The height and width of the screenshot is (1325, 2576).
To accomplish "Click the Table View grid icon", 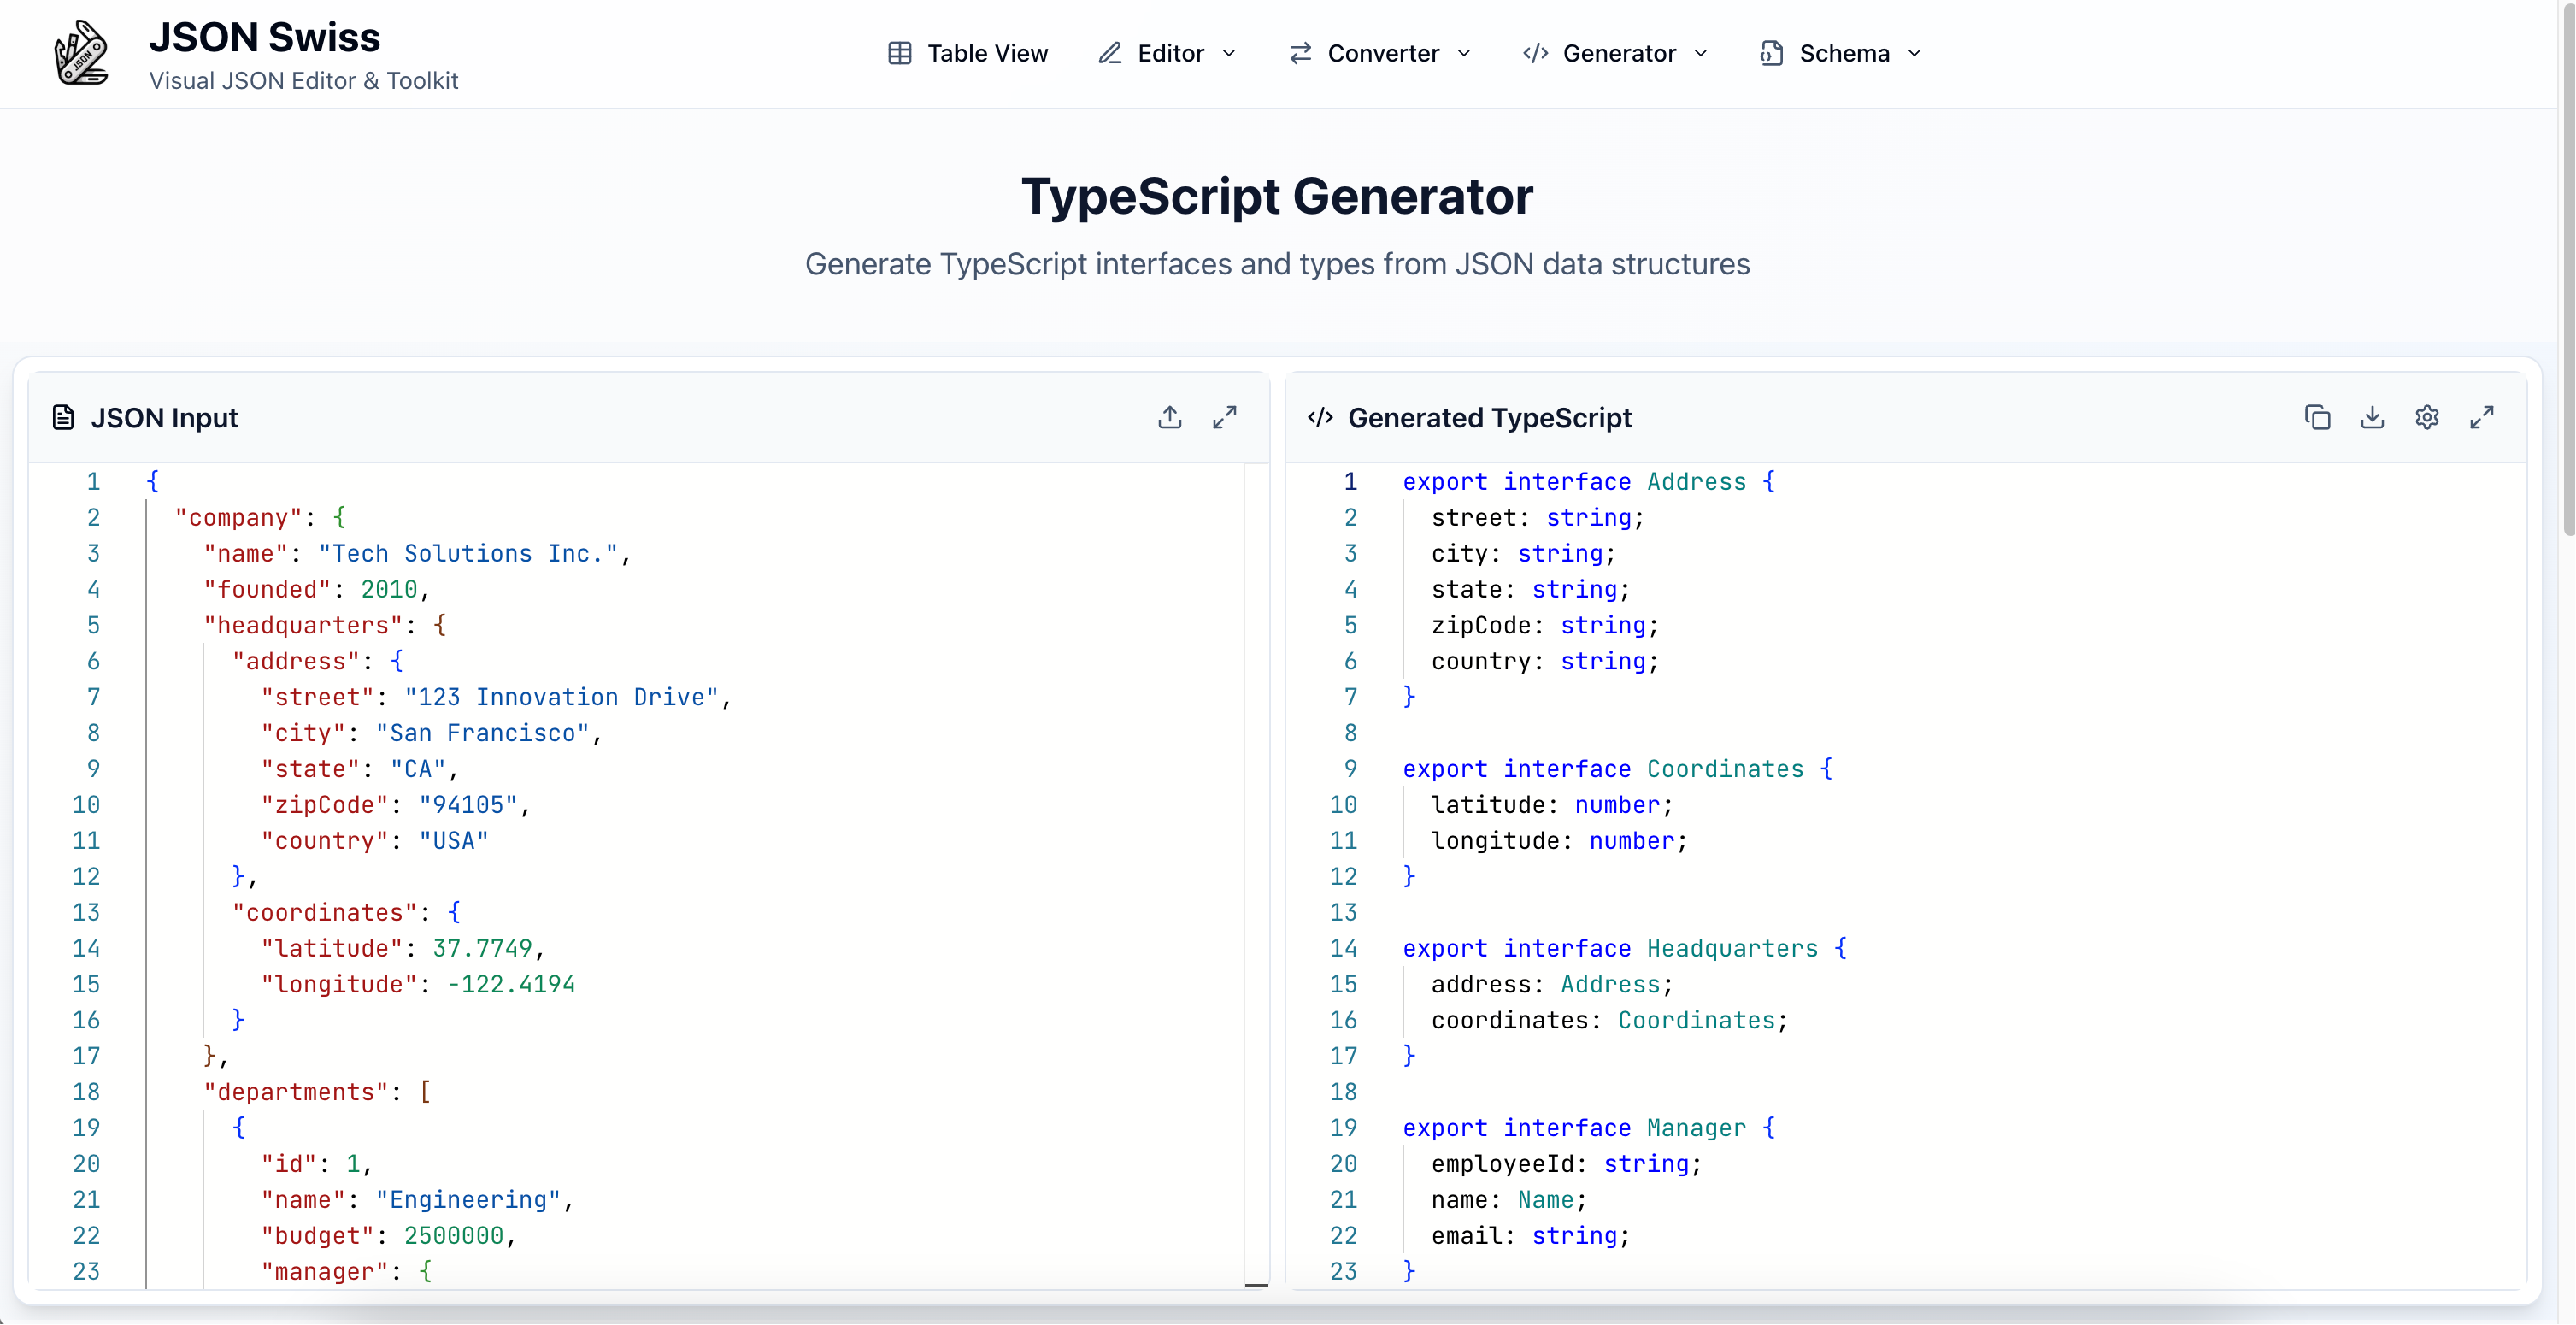I will [899, 53].
